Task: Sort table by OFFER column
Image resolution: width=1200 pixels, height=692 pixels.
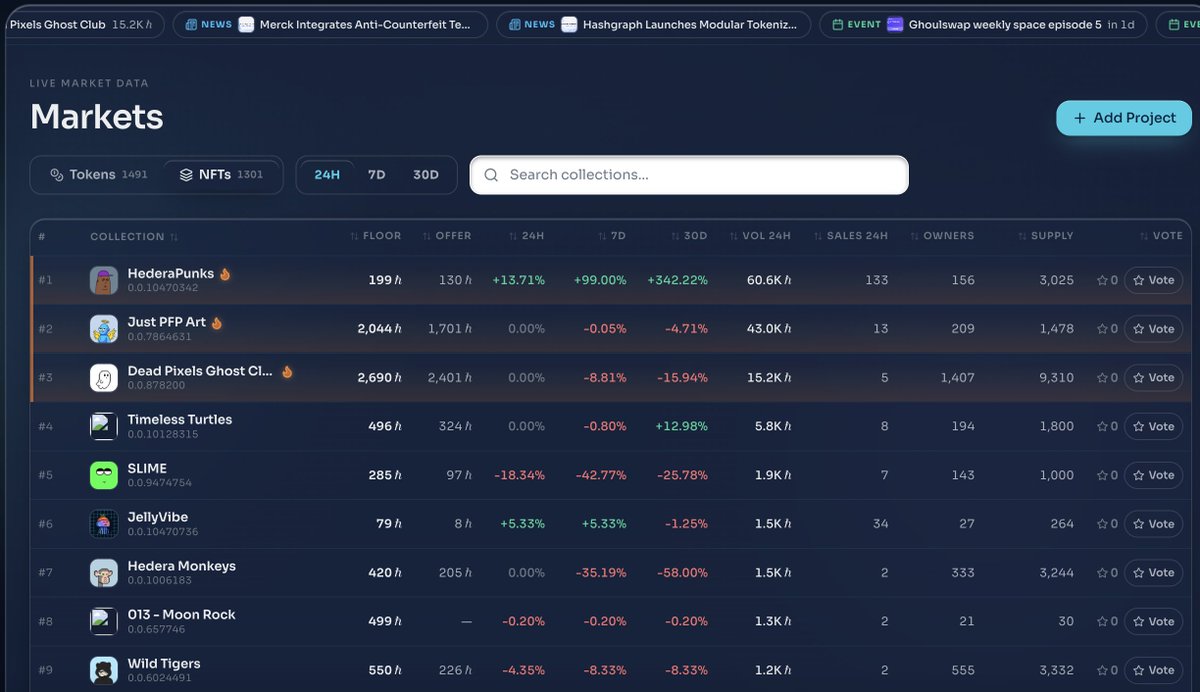Action: pyautogui.click(x=446, y=236)
